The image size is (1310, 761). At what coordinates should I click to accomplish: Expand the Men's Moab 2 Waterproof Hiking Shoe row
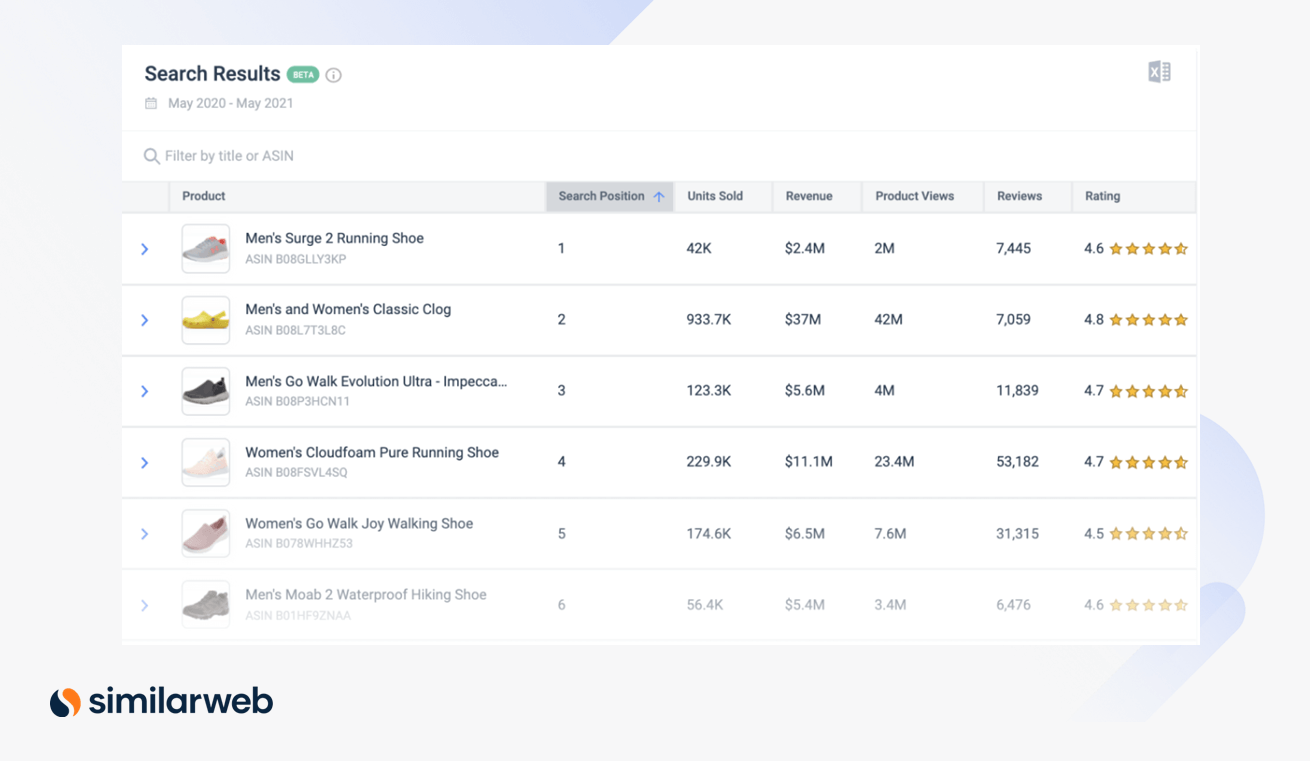point(144,604)
